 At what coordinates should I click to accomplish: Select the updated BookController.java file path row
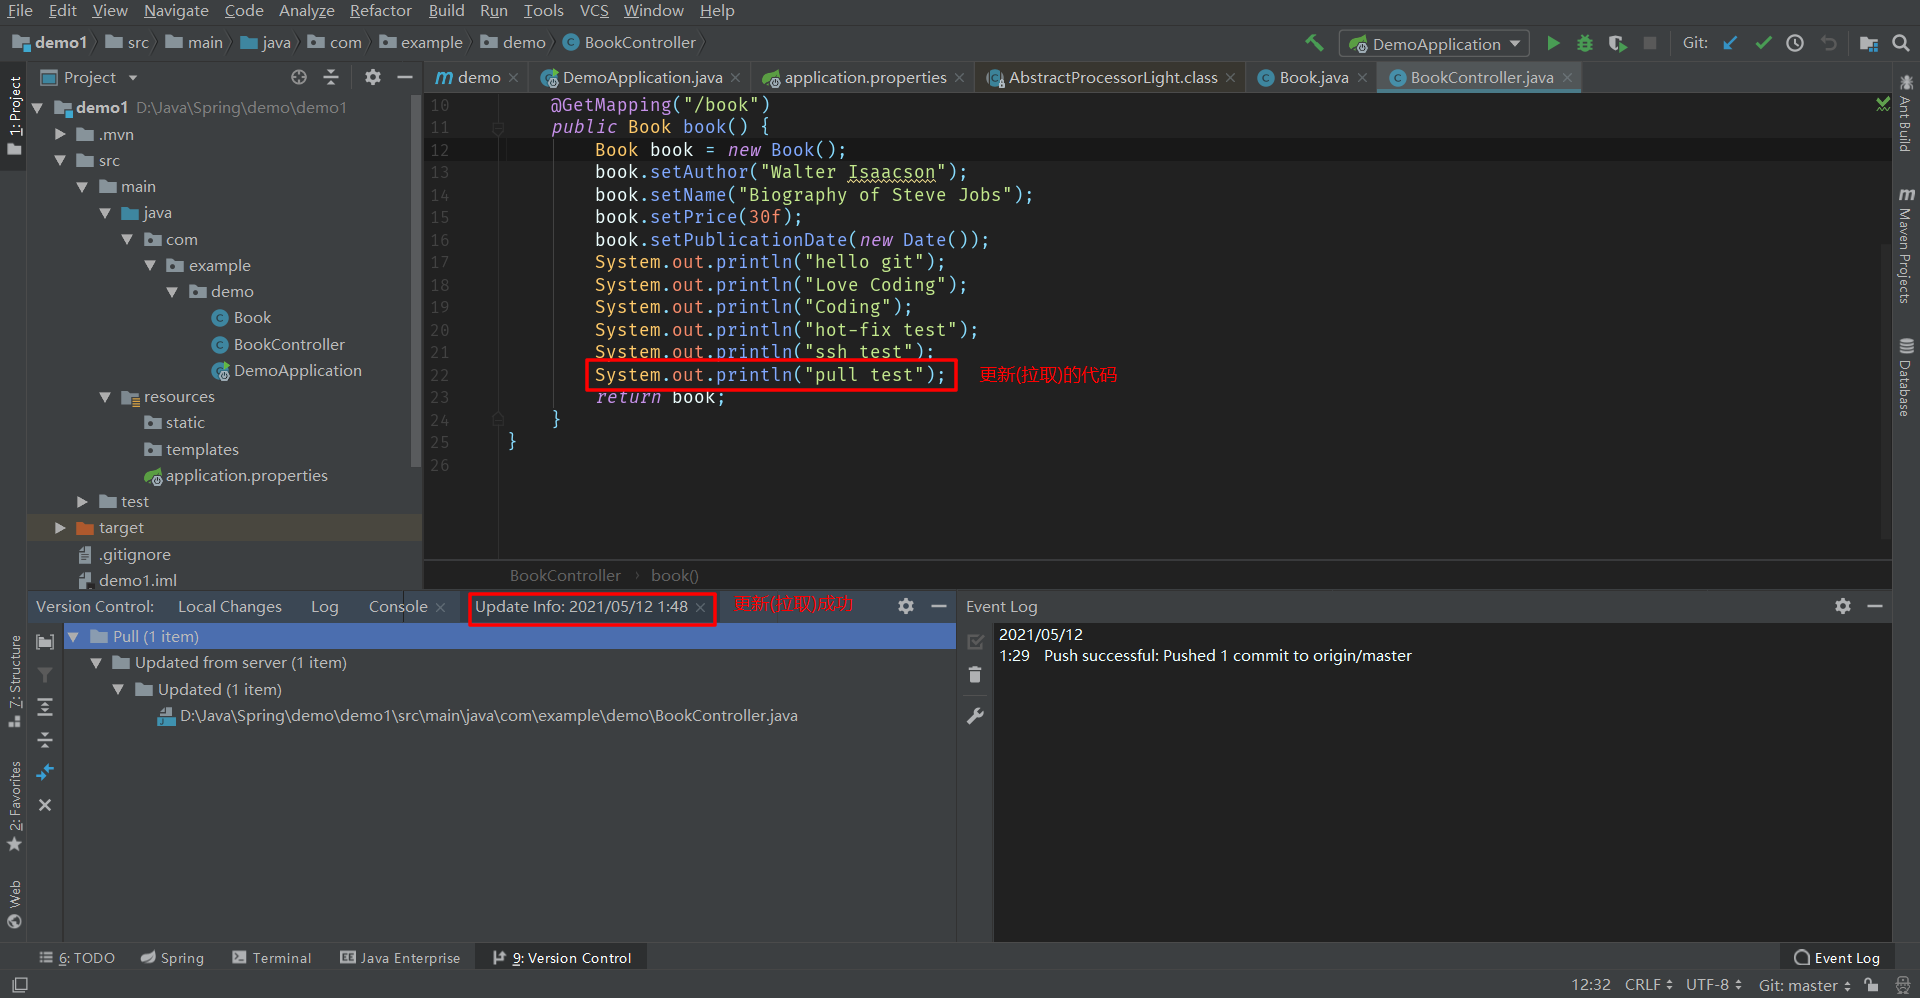coord(510,716)
